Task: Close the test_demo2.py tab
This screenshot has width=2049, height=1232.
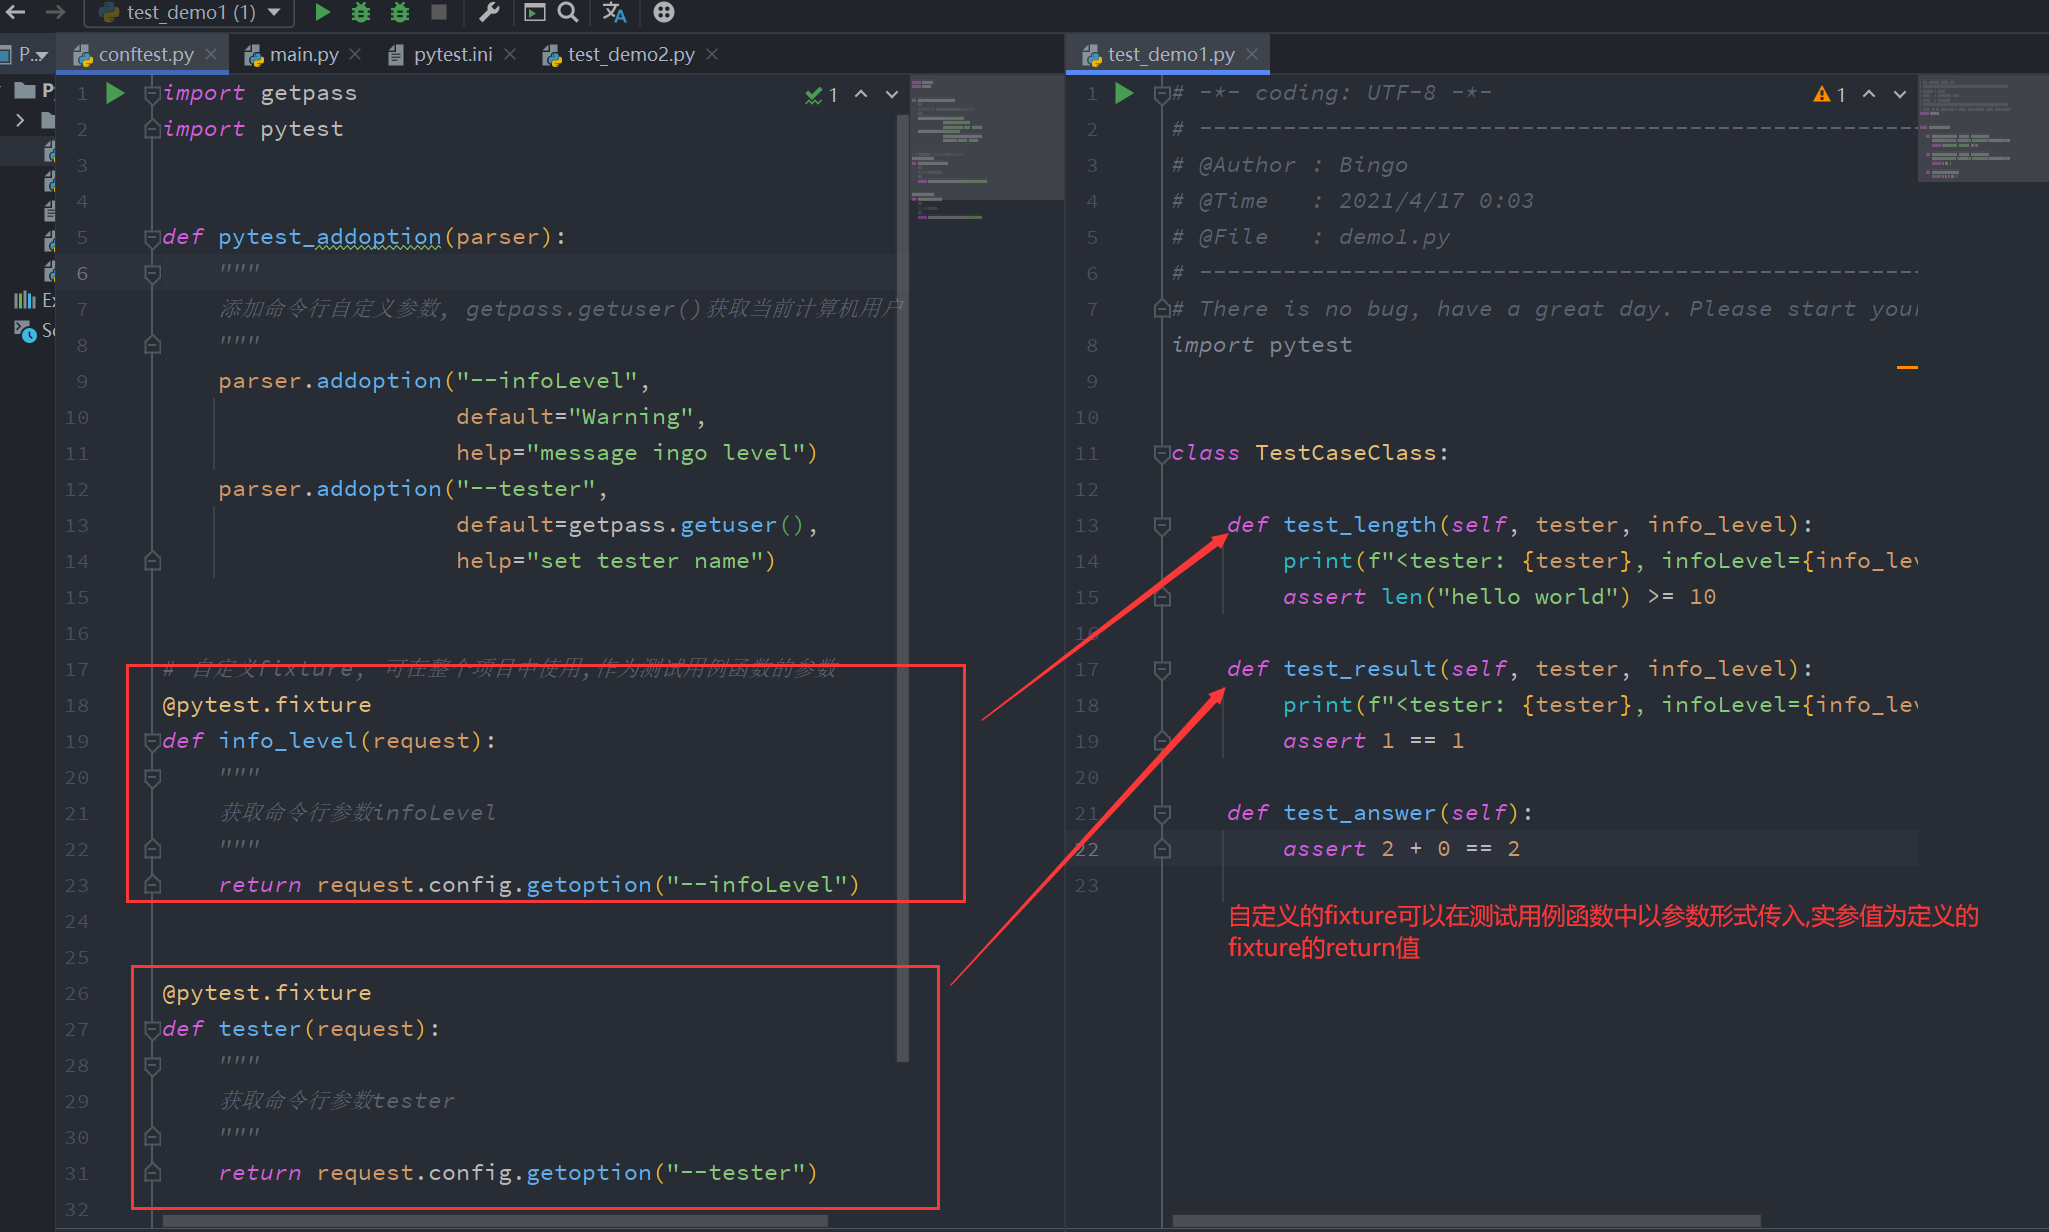Action: point(712,54)
